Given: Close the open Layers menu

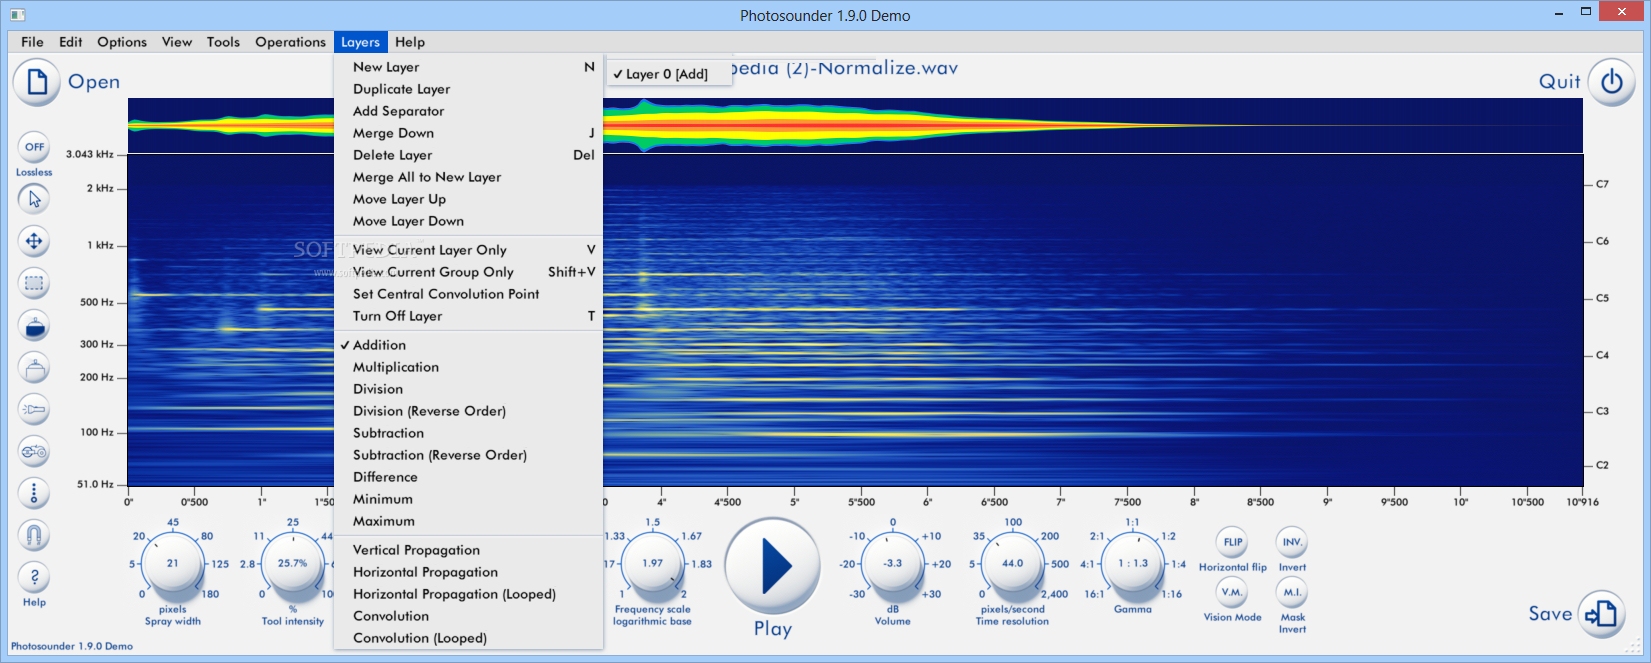Looking at the screenshot, I should point(360,42).
